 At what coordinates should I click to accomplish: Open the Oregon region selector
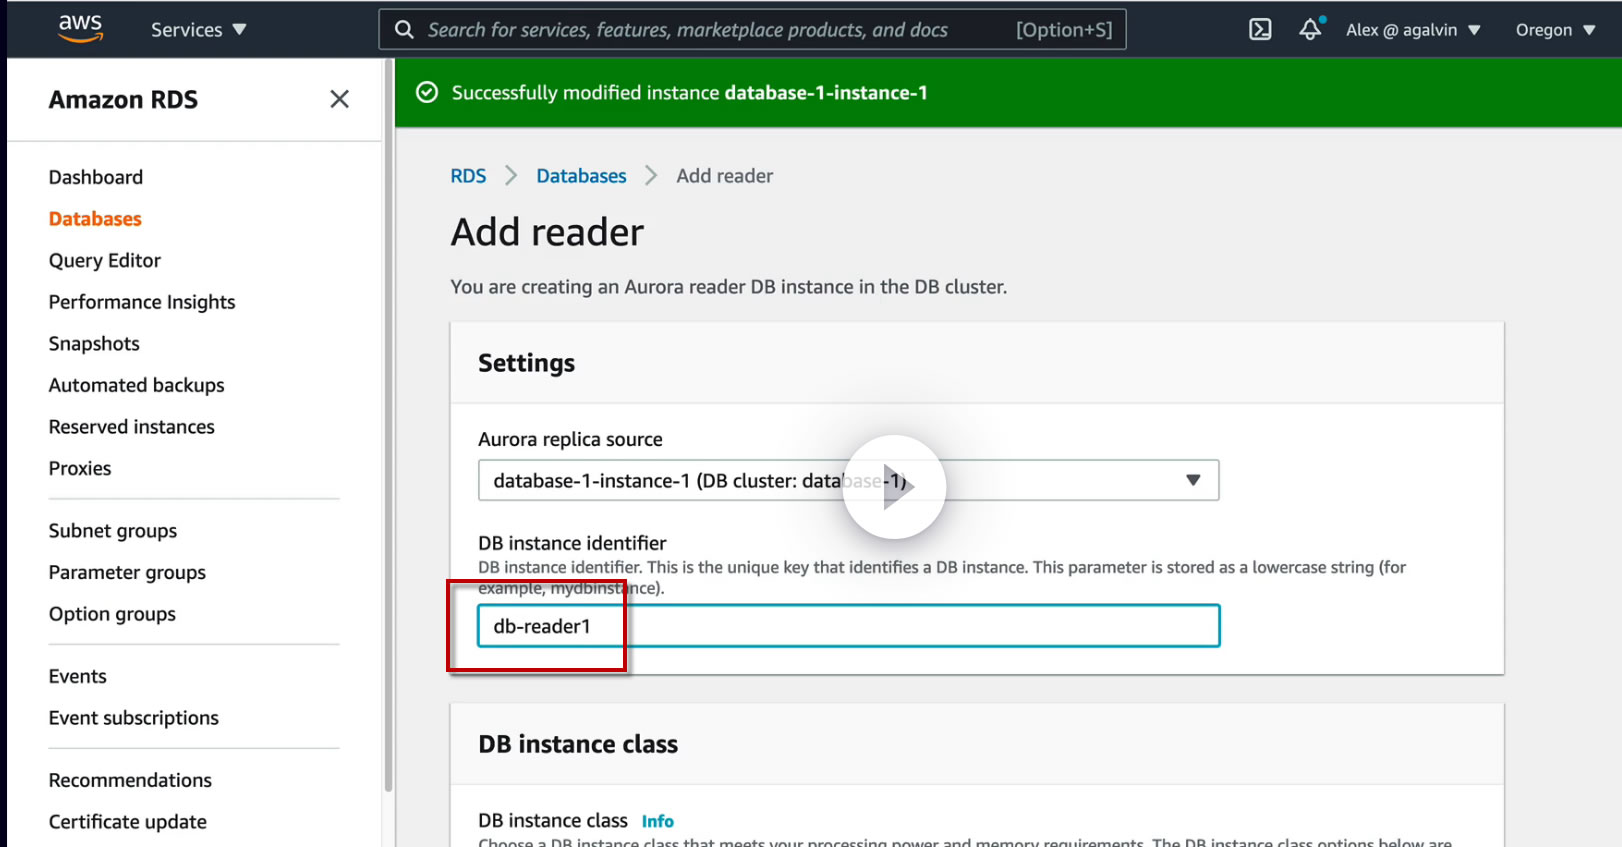[1555, 30]
